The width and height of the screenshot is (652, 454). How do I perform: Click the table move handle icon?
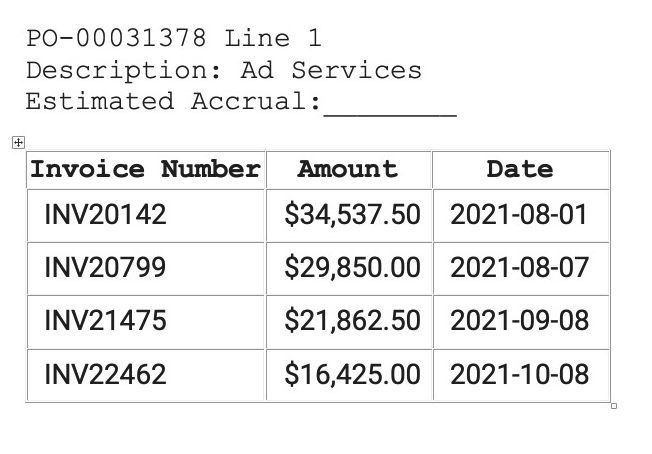tap(18, 143)
